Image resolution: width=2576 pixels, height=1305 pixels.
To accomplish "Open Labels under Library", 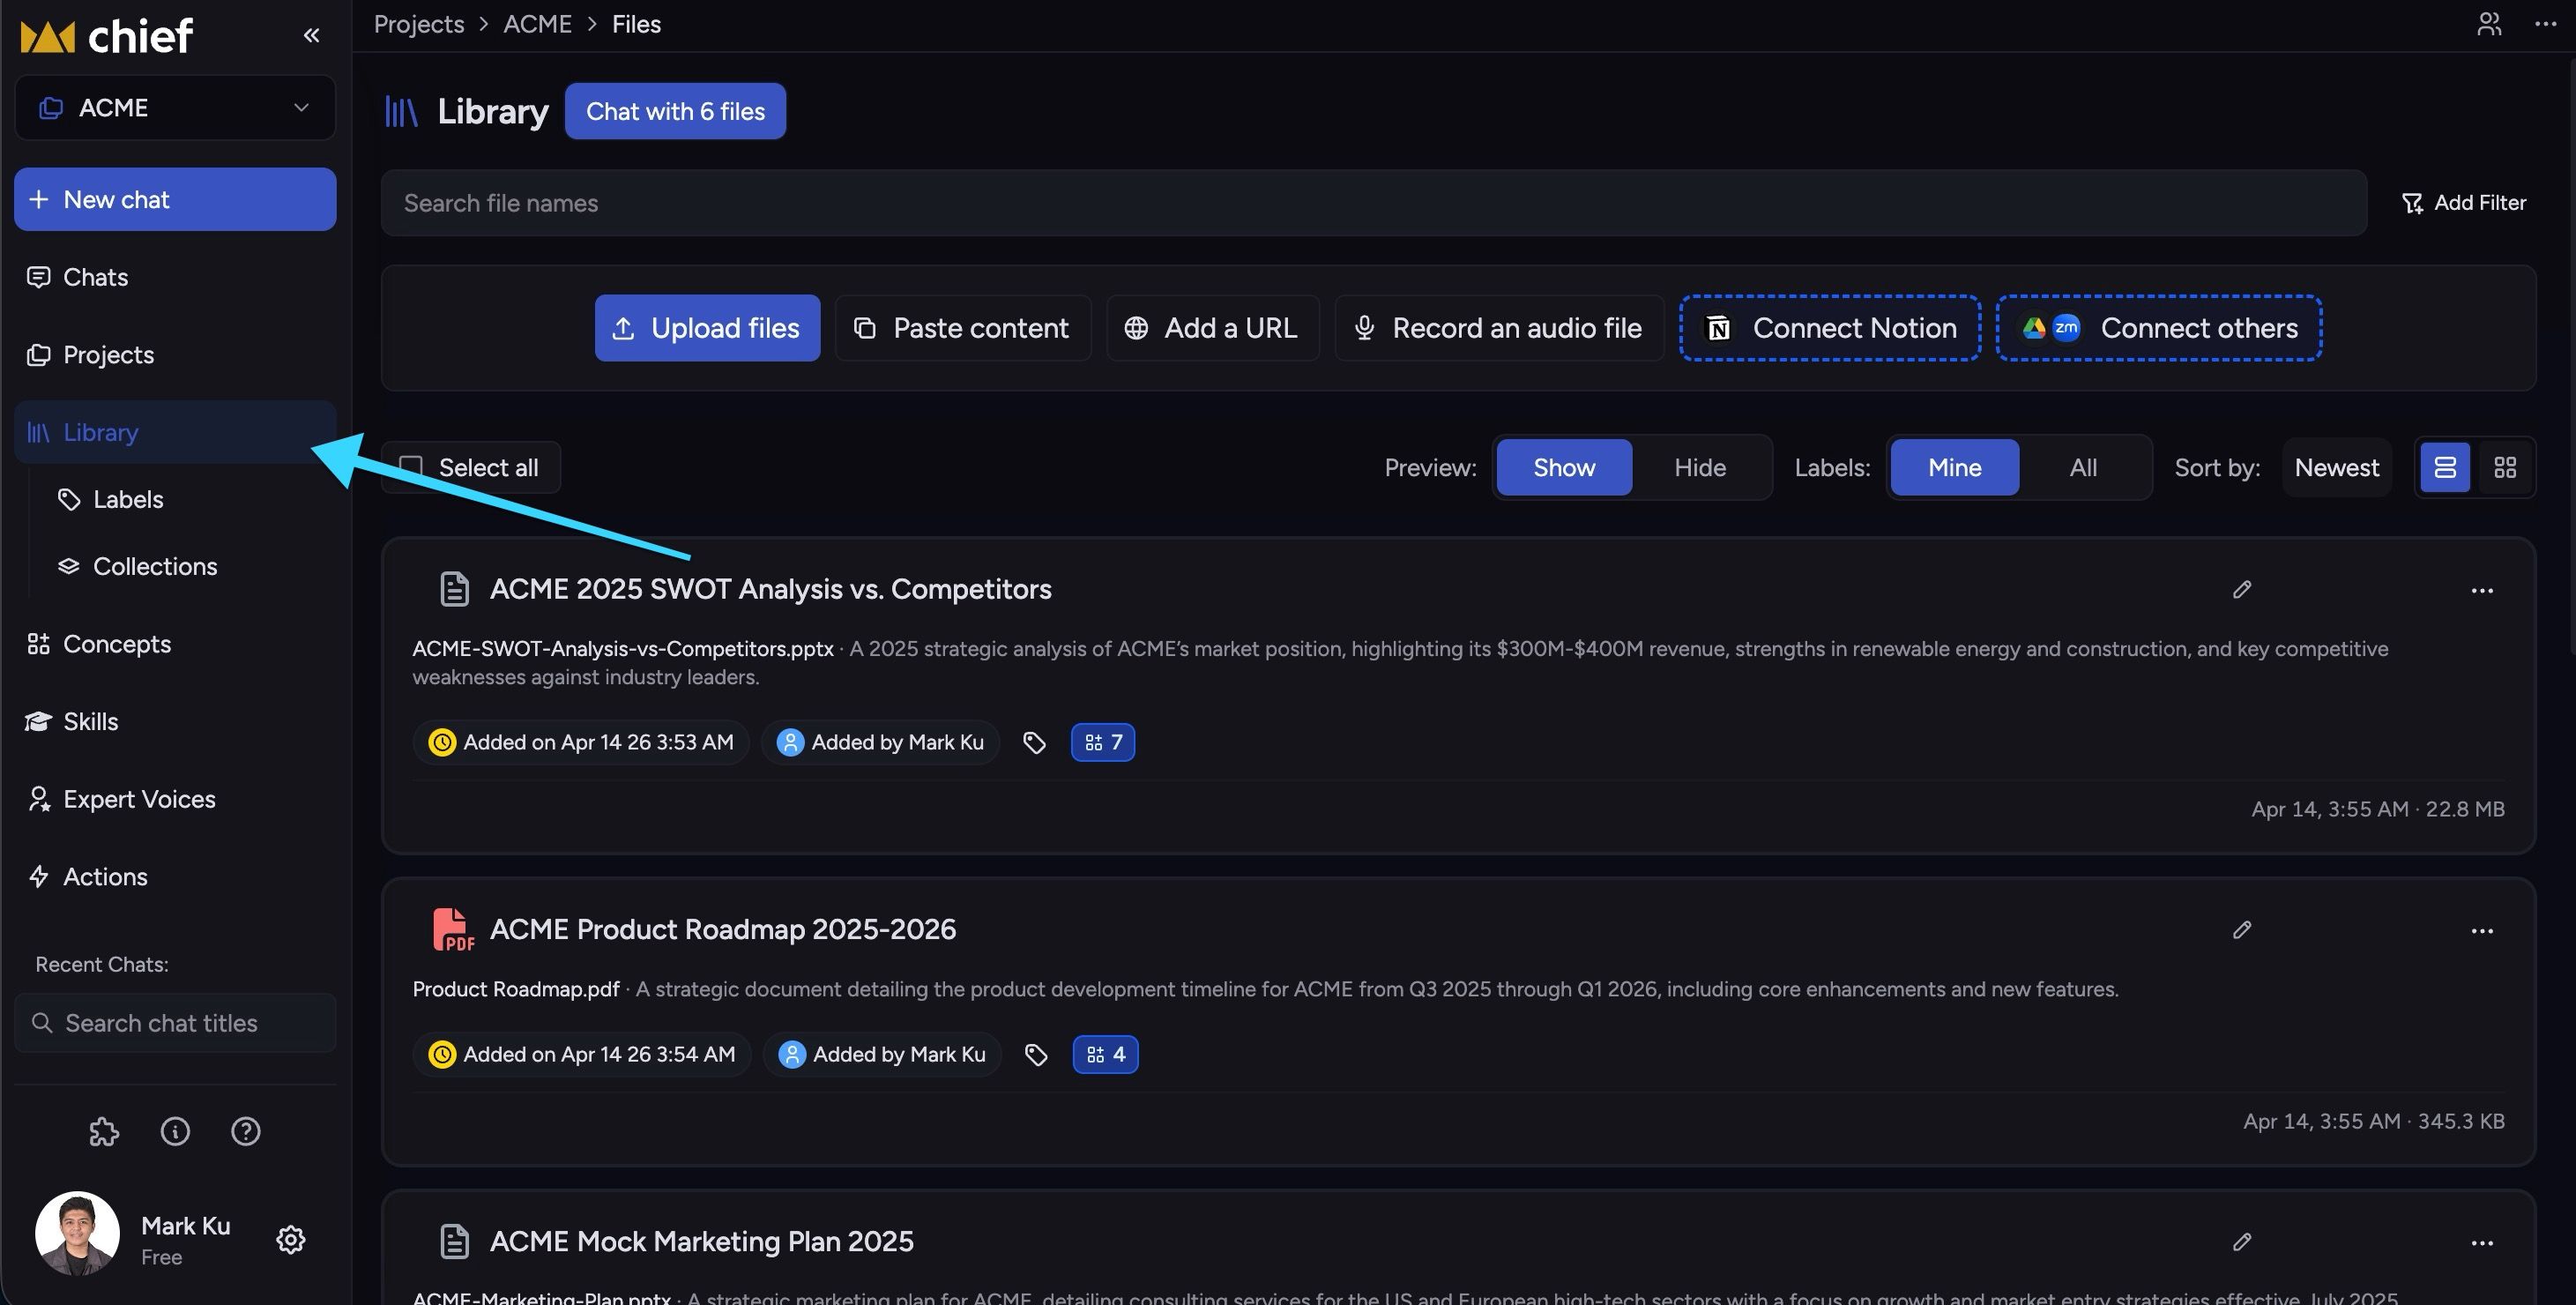I will 190,499.
